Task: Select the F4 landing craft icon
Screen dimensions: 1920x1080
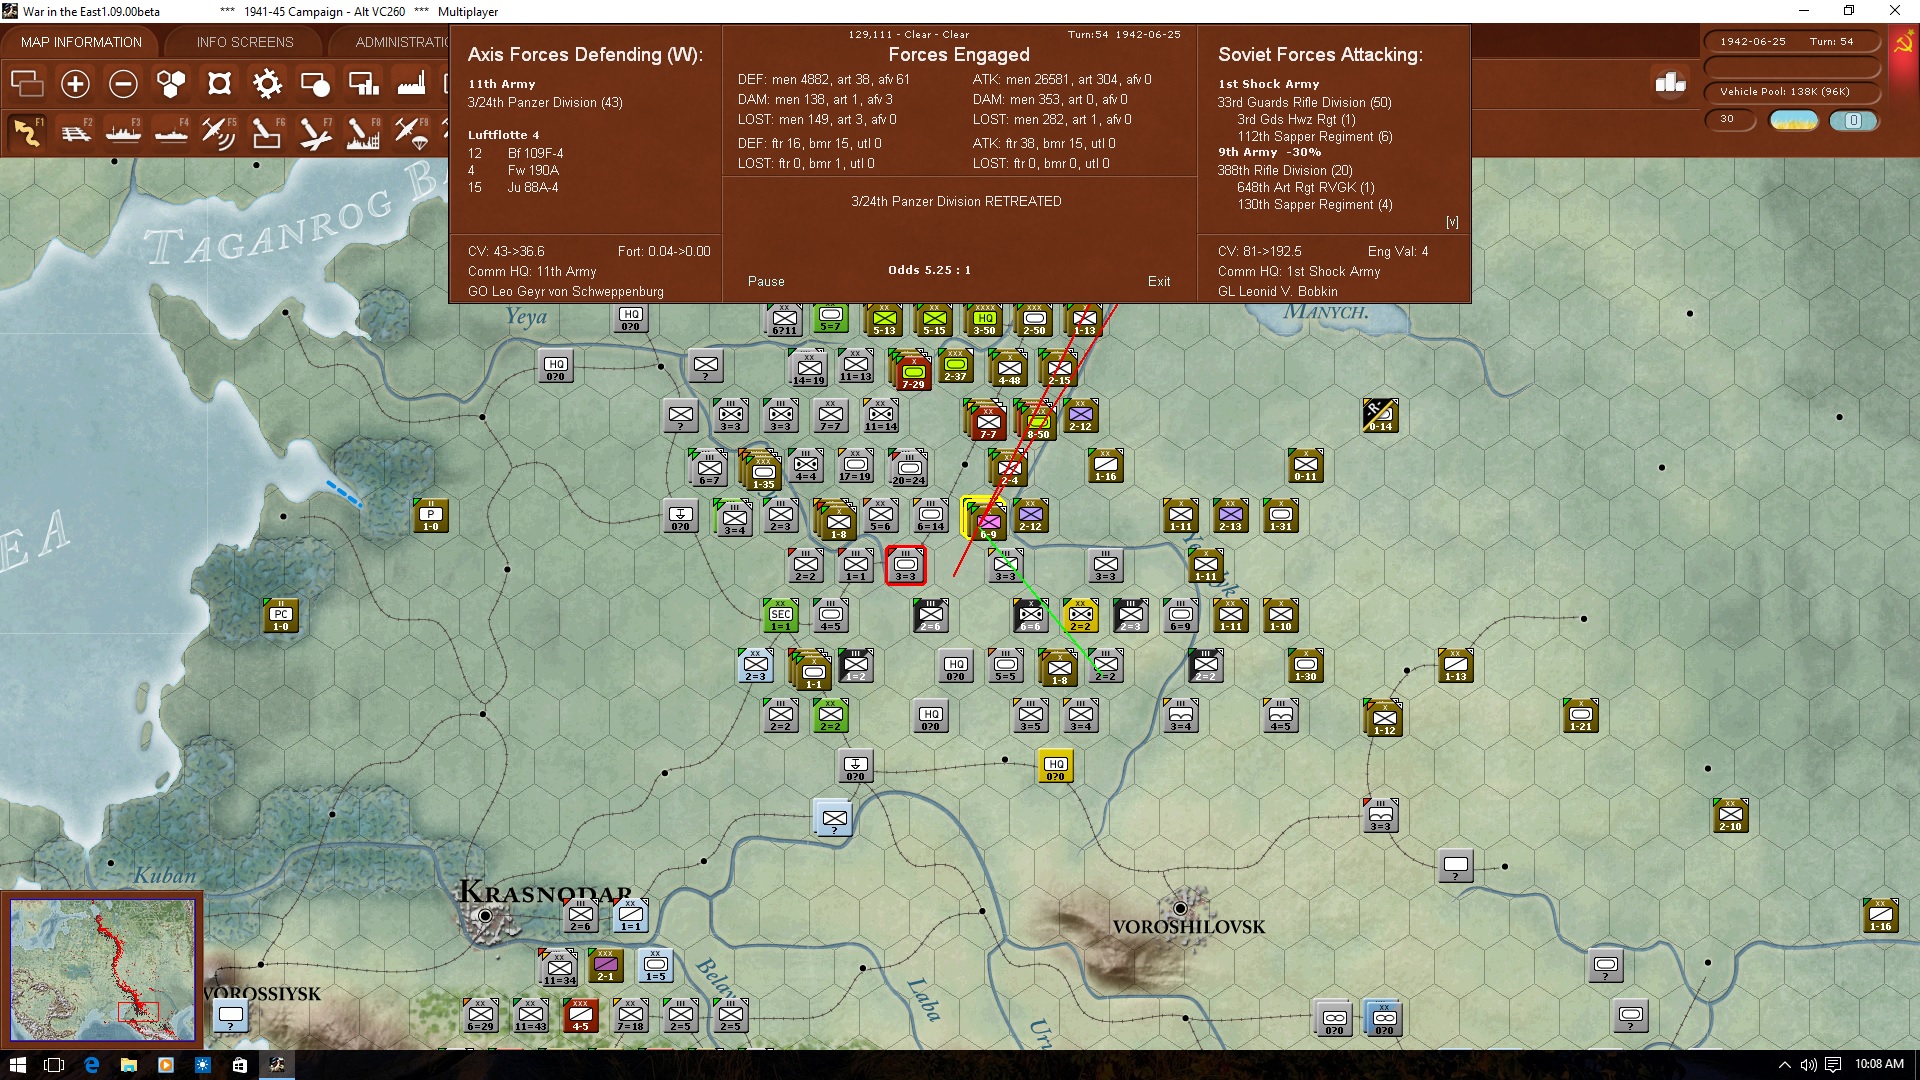Action: pyautogui.click(x=171, y=133)
